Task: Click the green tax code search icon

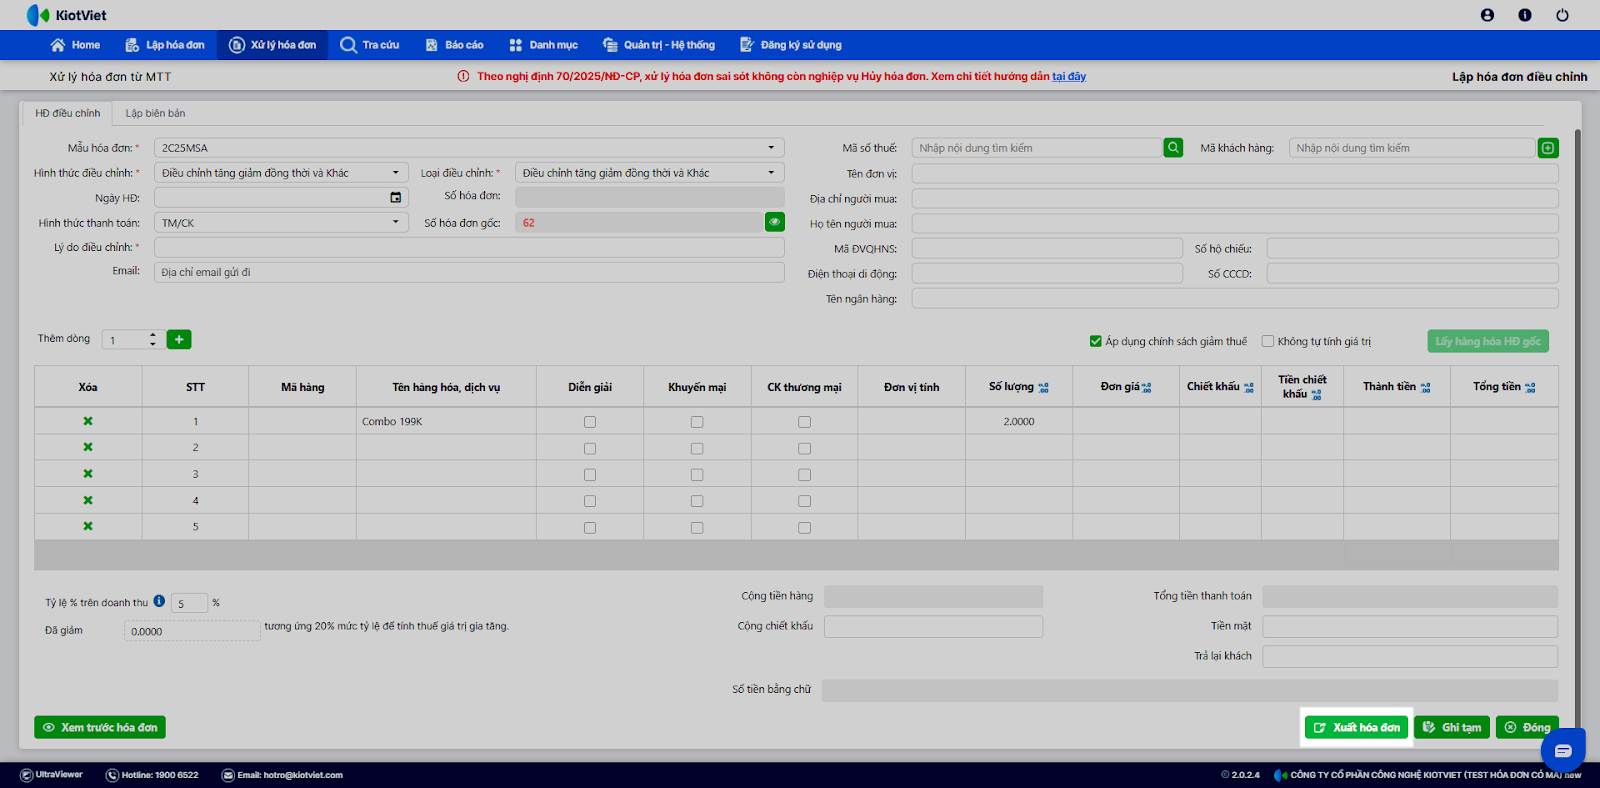Action: [1173, 148]
